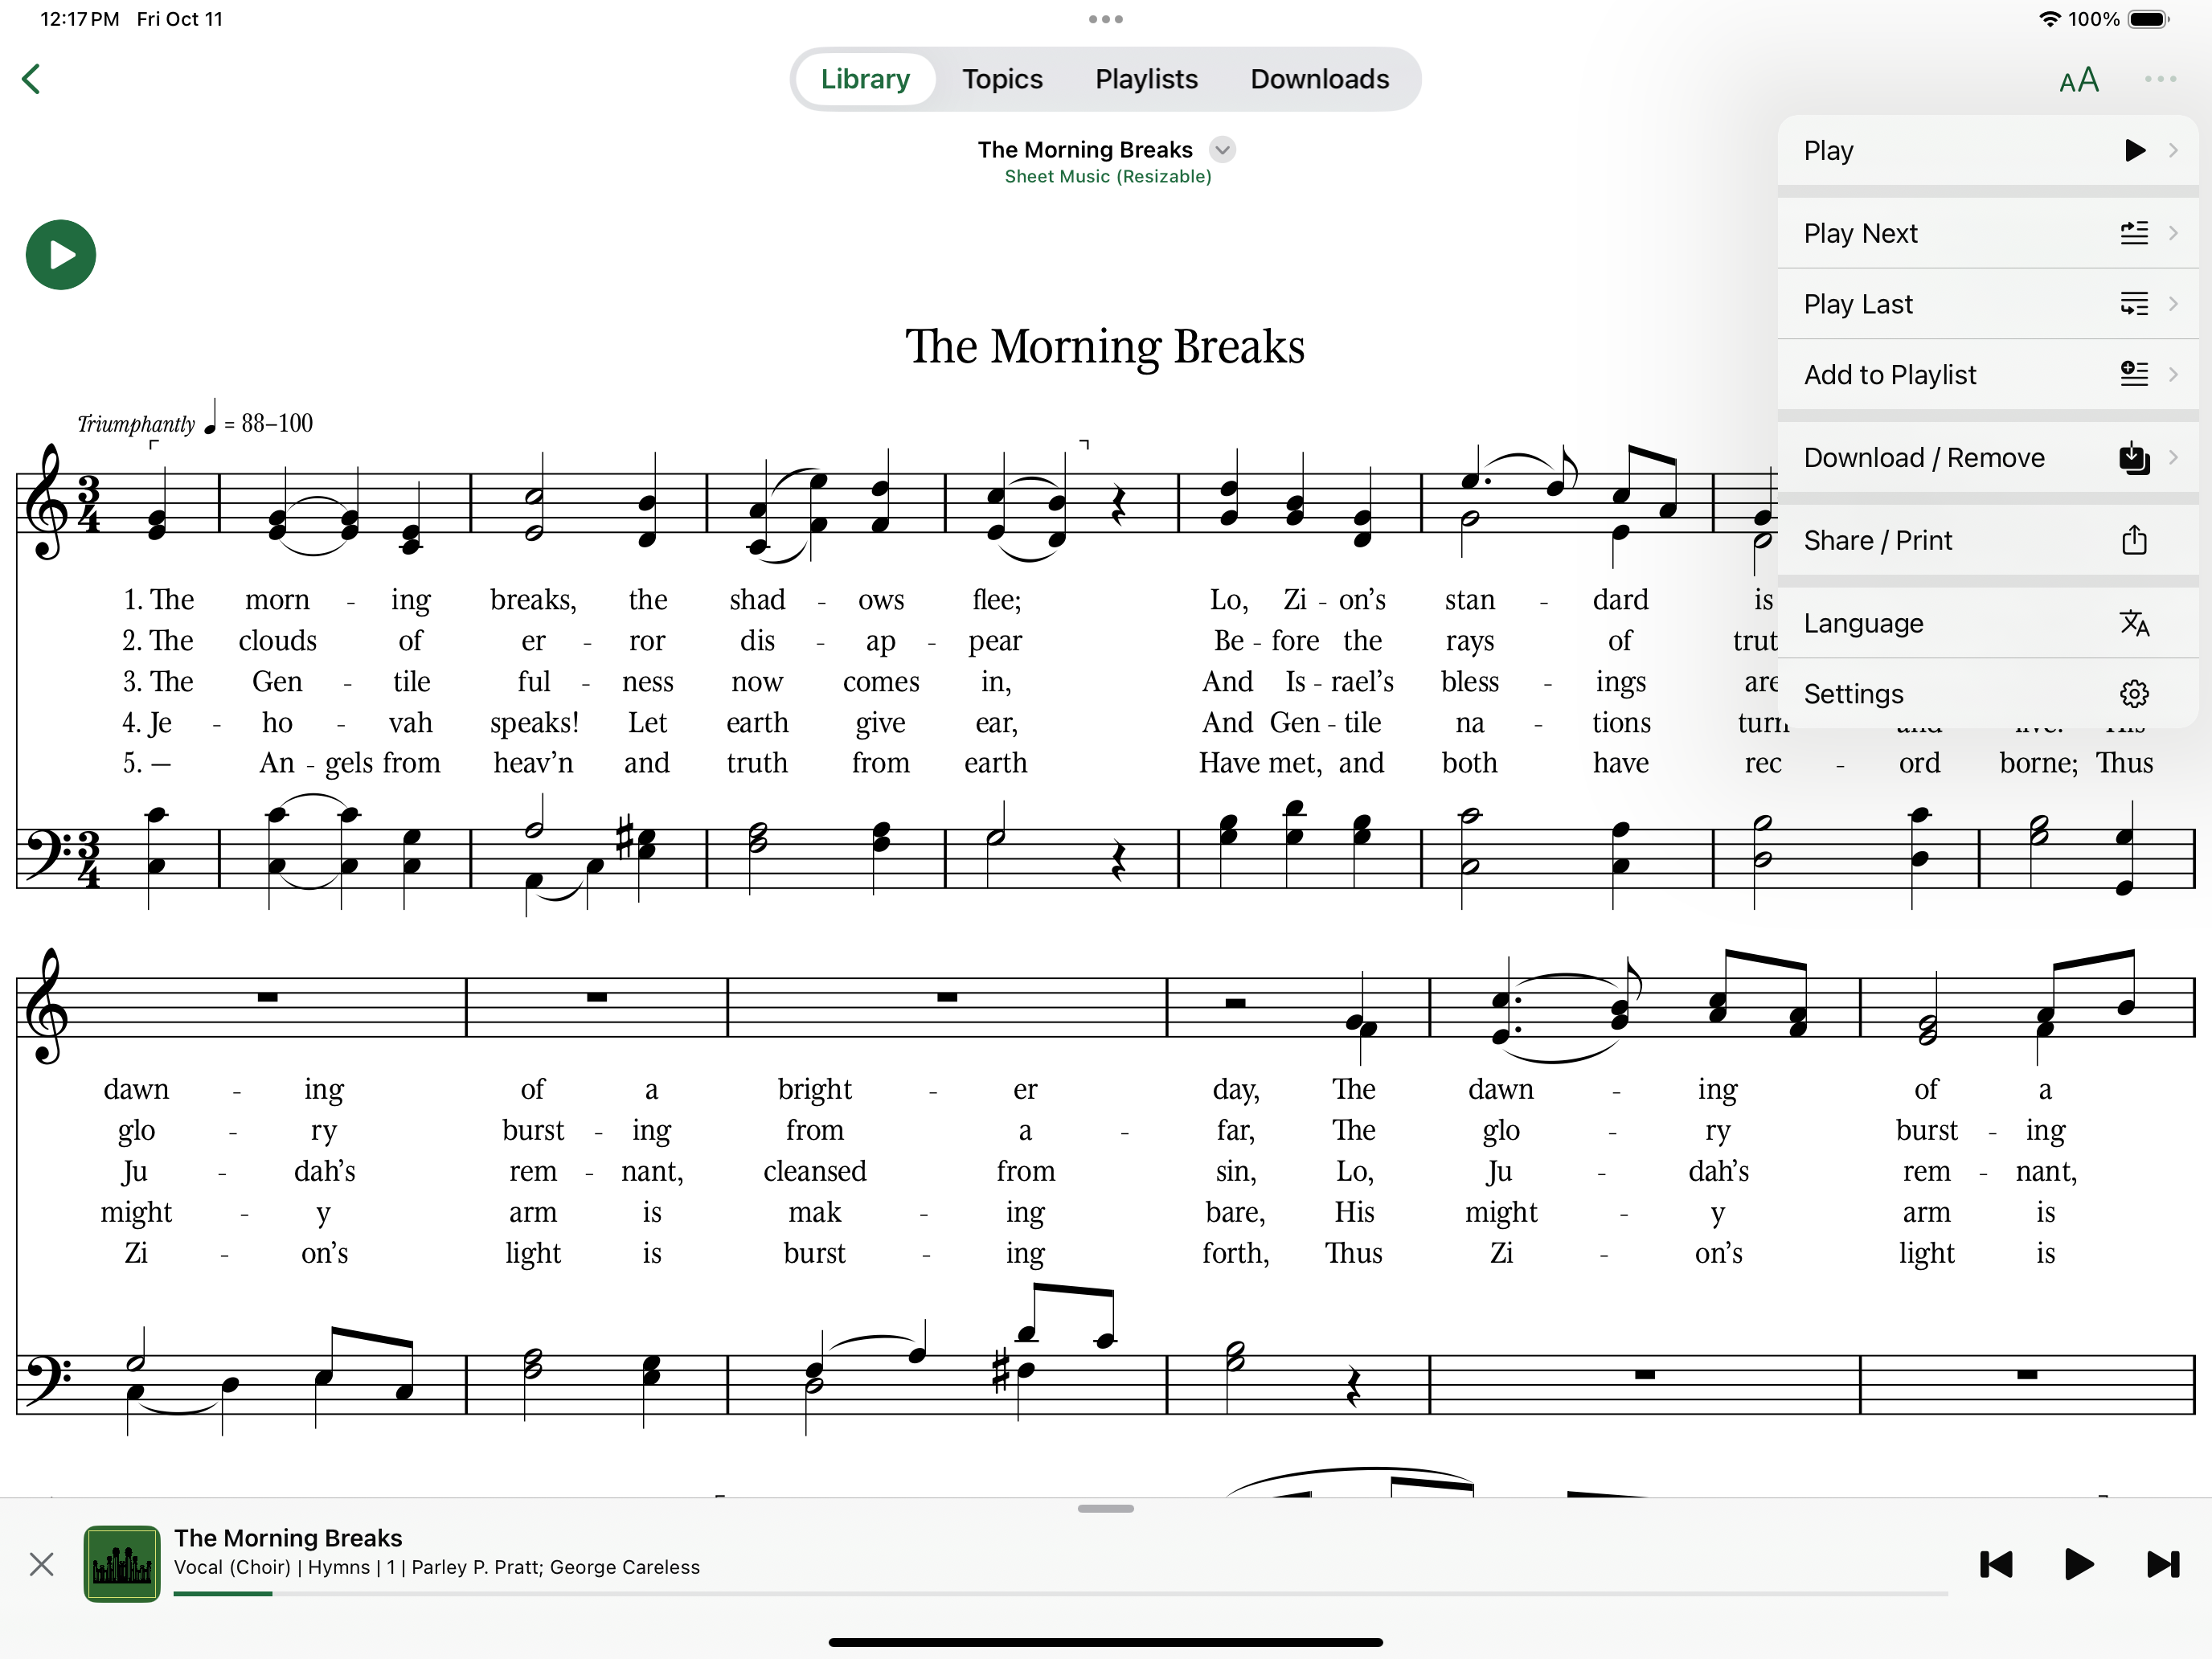Skip to previous track
Screen dimensions: 2212x1659
tap(1996, 1564)
